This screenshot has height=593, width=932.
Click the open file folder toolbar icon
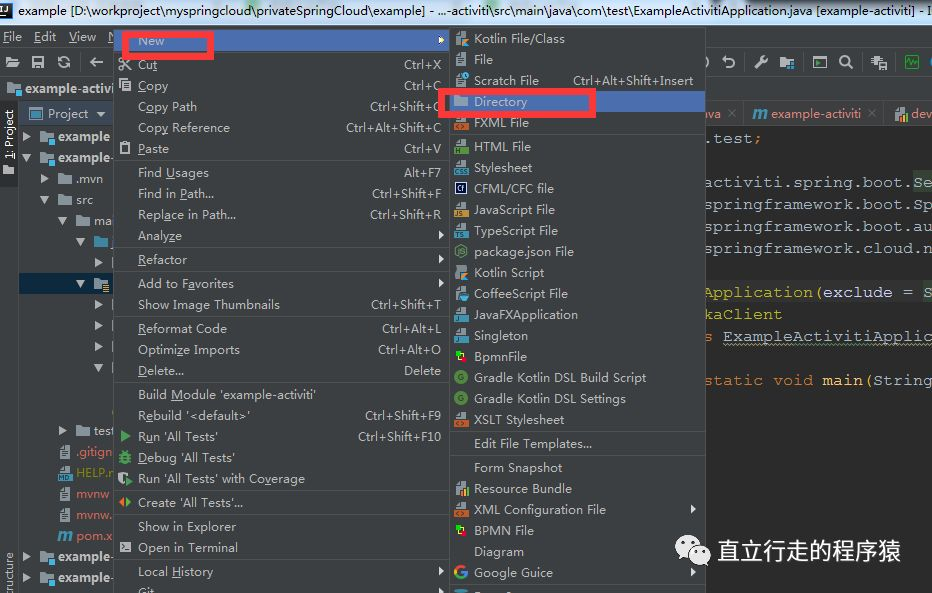[x=13, y=61]
